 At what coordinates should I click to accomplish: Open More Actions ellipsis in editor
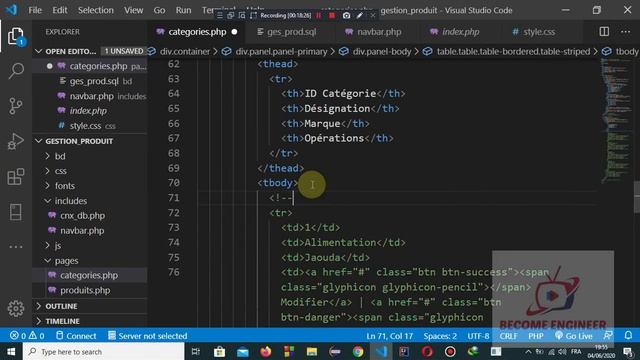click(x=625, y=31)
